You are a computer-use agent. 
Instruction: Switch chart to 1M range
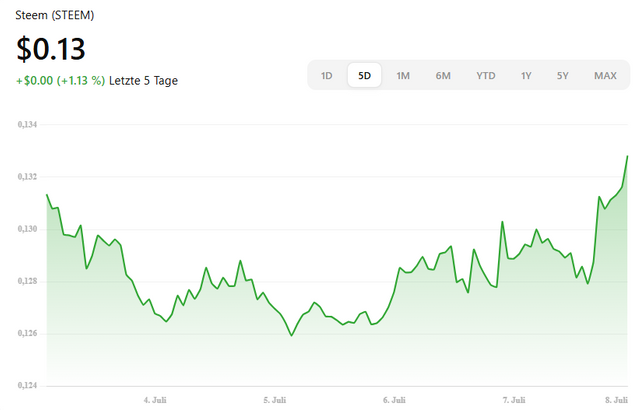tap(403, 75)
